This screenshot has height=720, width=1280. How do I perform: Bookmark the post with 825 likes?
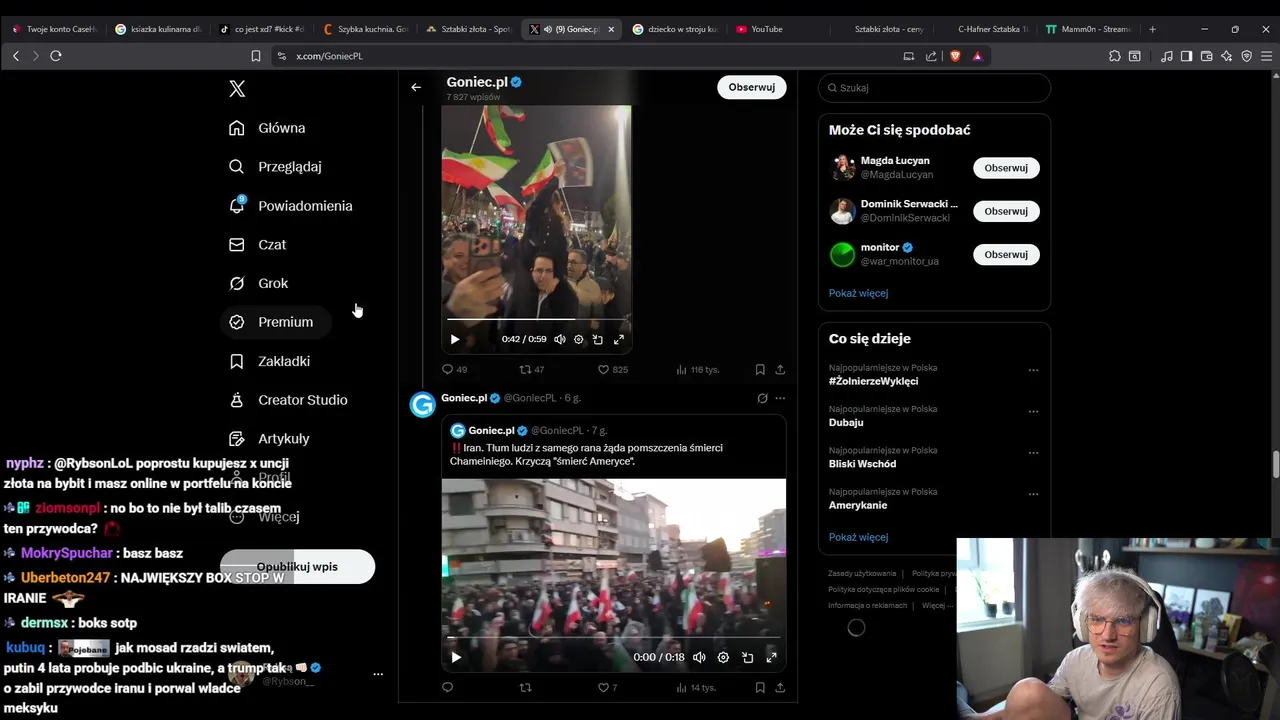760,370
